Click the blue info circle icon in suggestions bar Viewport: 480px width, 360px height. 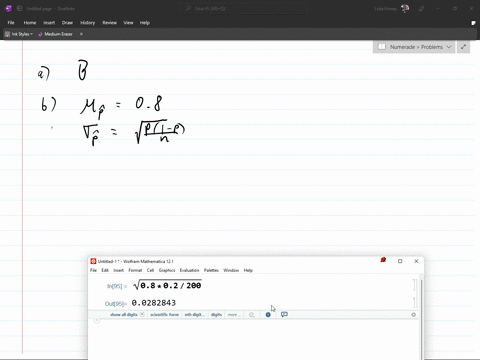268,315
